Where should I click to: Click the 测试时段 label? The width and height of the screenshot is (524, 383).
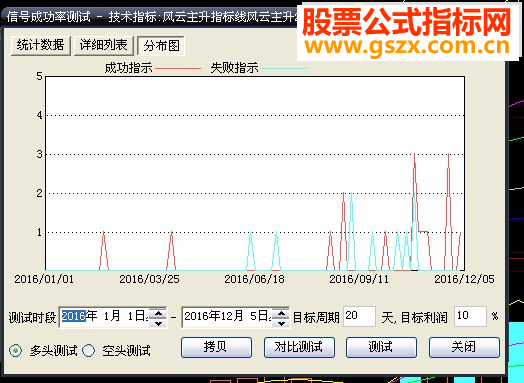point(32,317)
